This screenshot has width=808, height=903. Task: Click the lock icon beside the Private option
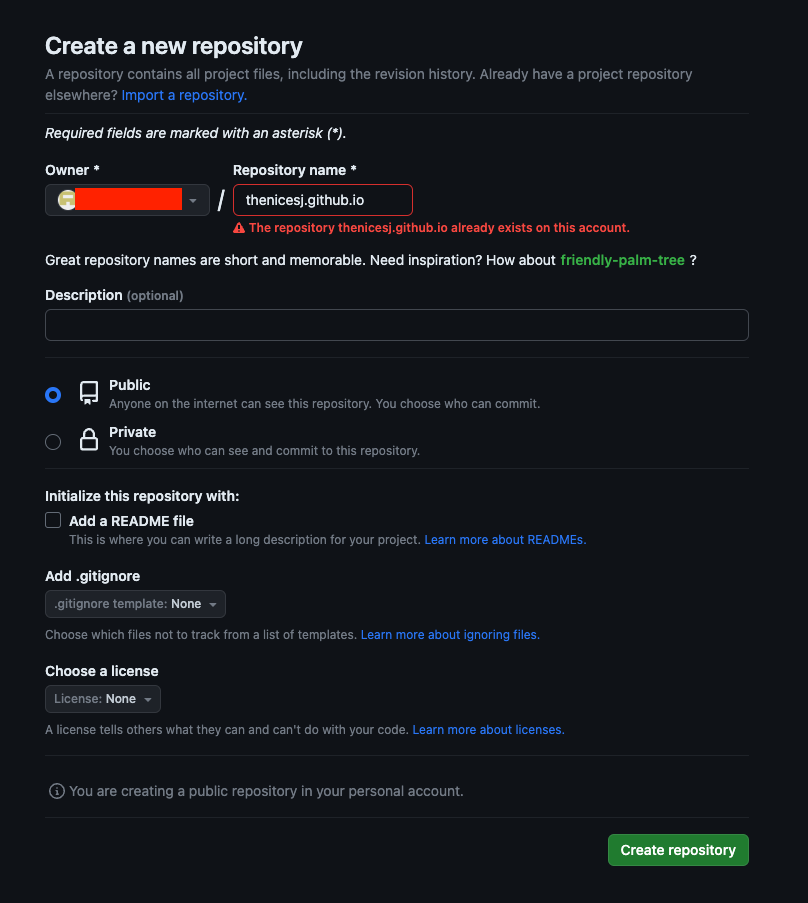88,441
